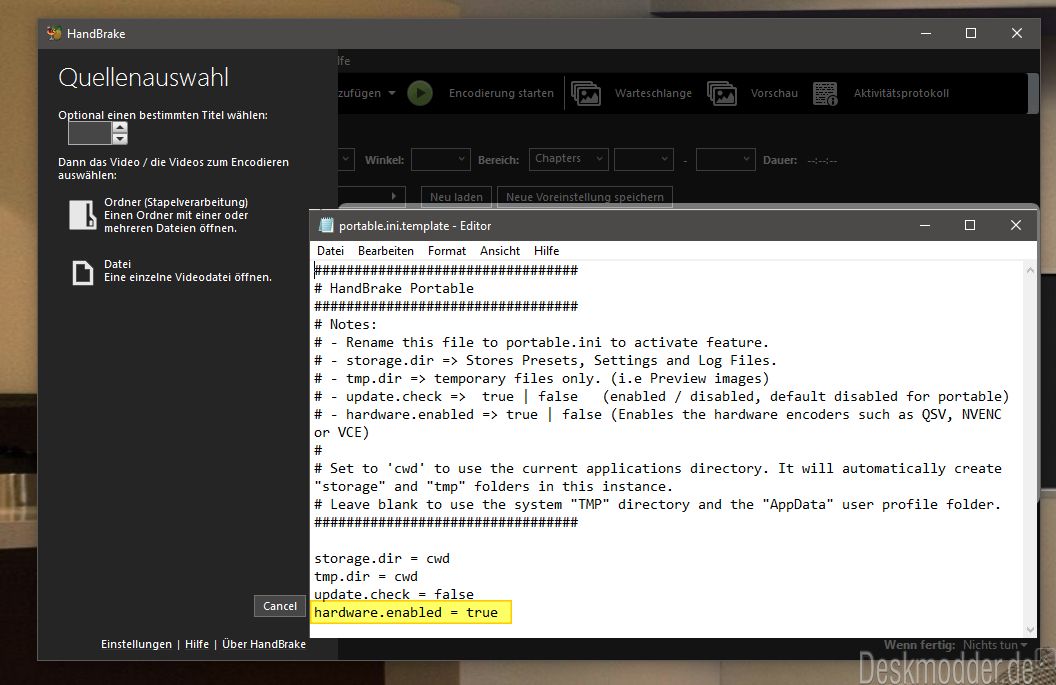Open the Chapters range dropdown
This screenshot has height=685, width=1056.
coord(568,159)
